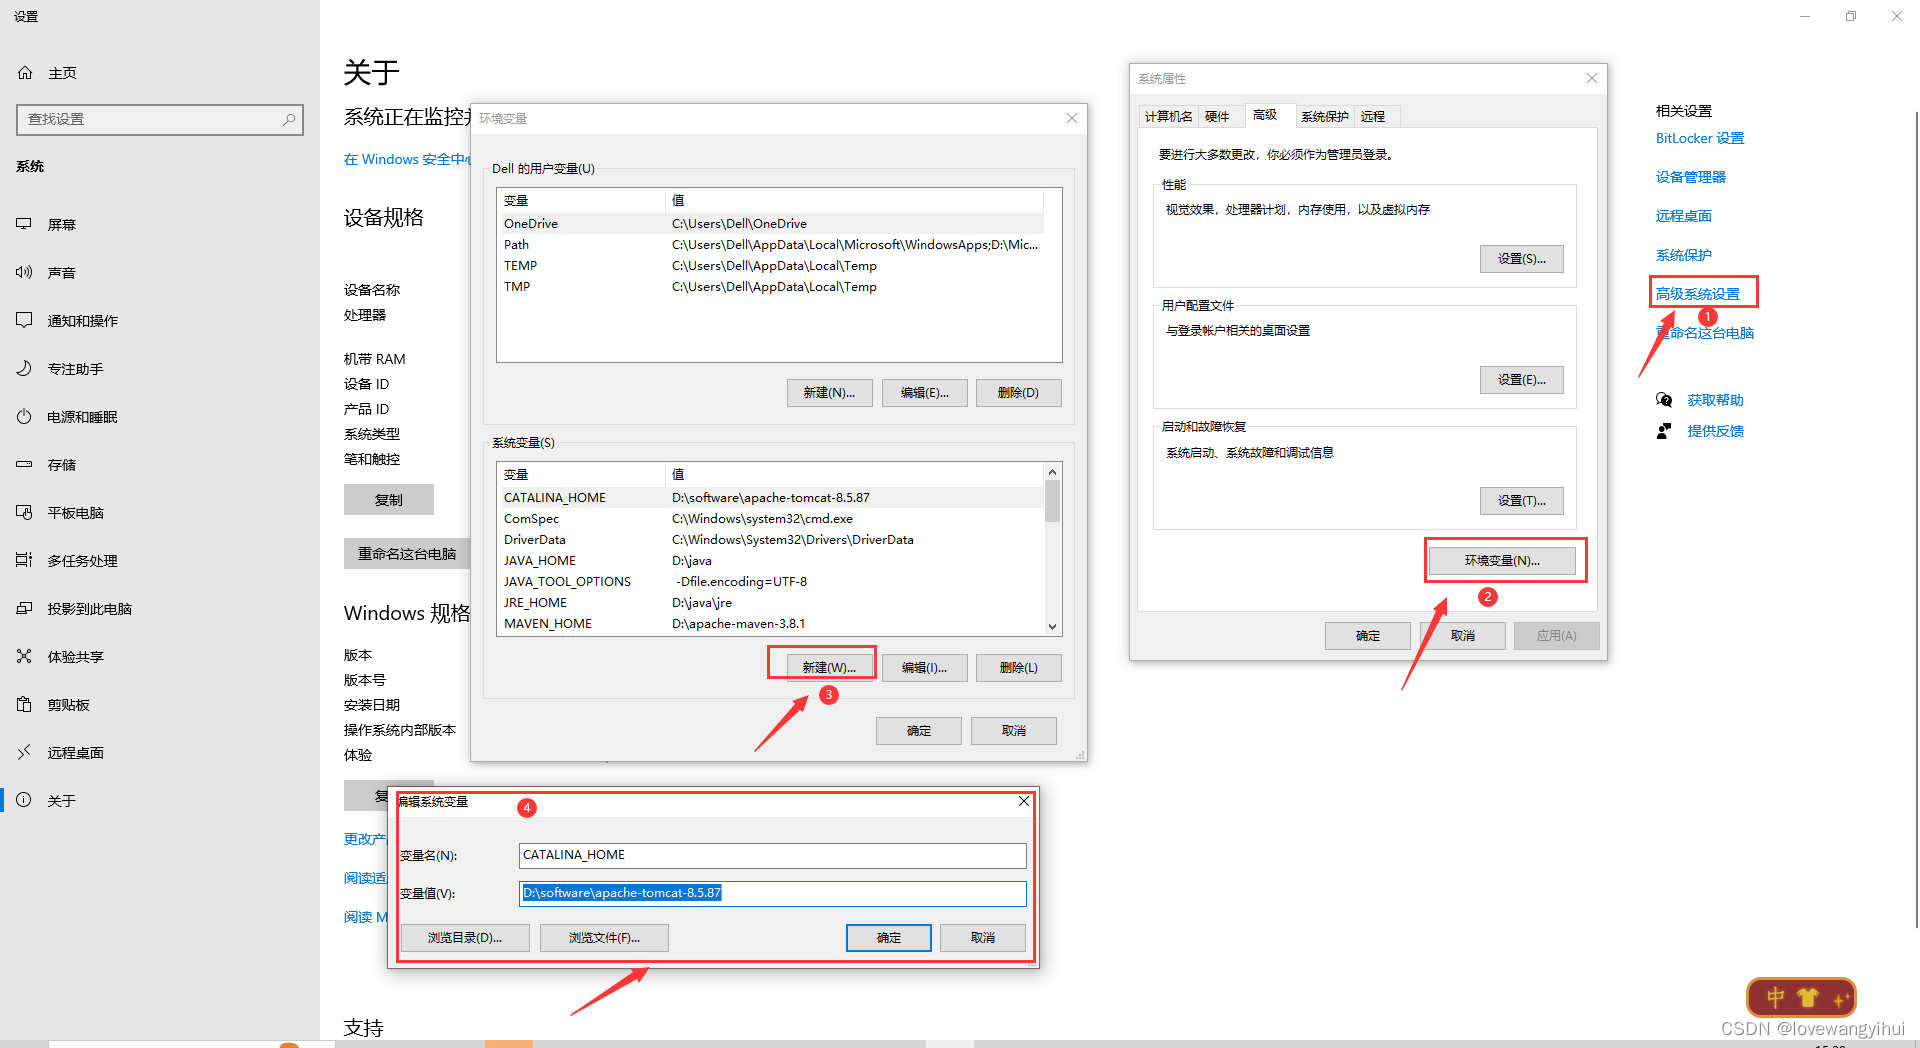The width and height of the screenshot is (1920, 1048).
Task: Open Display (屏幕) settings icon
Action: click(x=24, y=224)
